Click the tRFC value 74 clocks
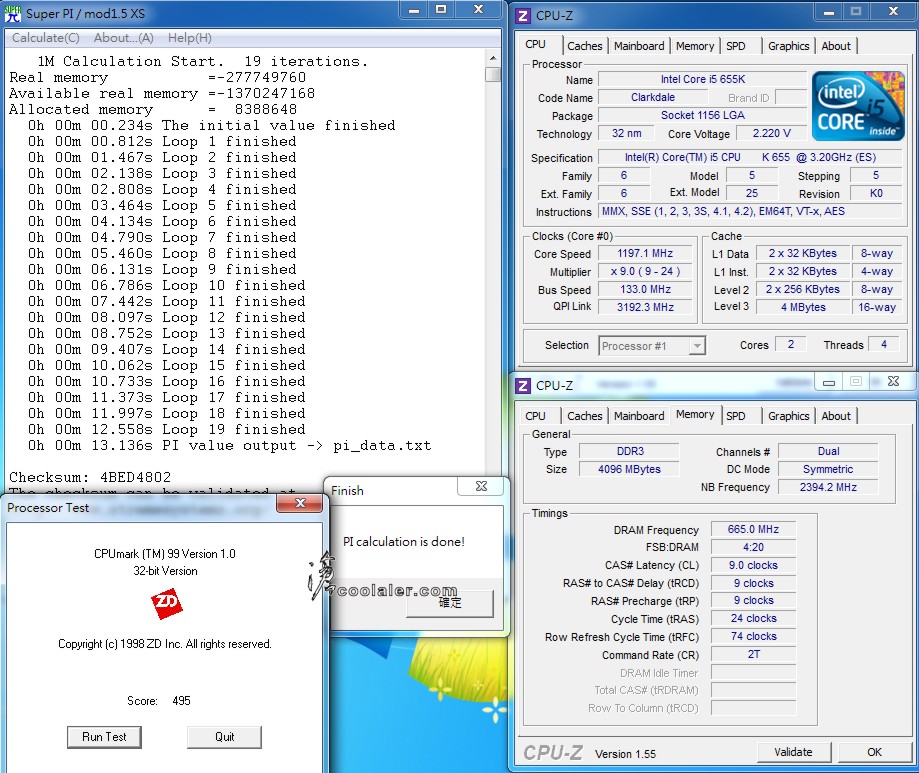Screen dimensions: 919x773 [x=753, y=636]
